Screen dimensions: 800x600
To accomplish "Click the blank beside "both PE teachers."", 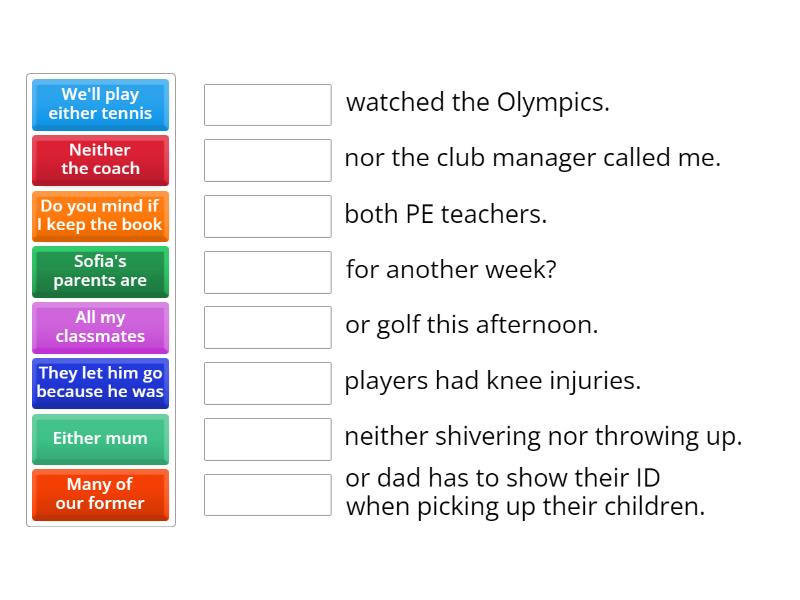I will [x=267, y=216].
